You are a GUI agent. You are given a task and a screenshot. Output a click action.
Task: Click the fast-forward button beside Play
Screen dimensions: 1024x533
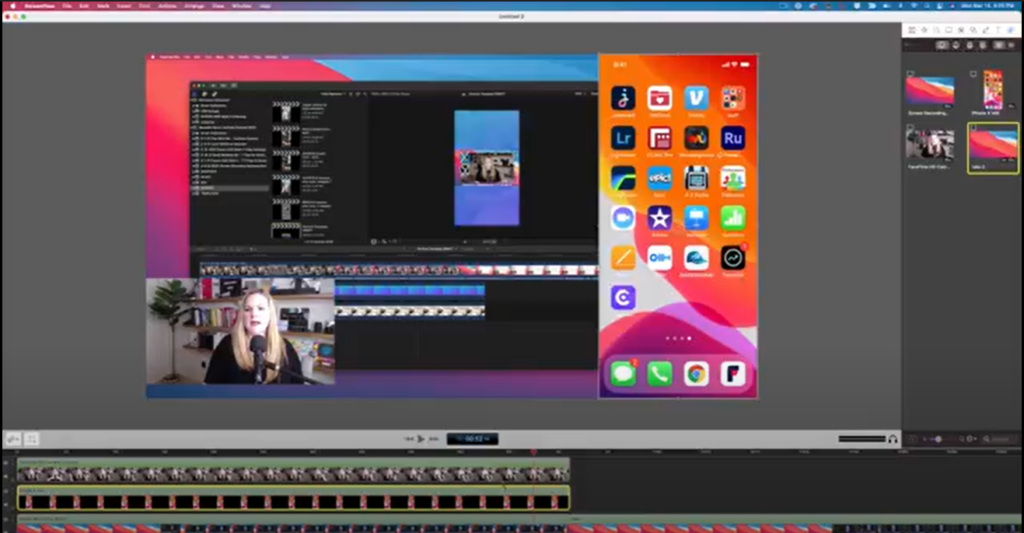tap(434, 439)
